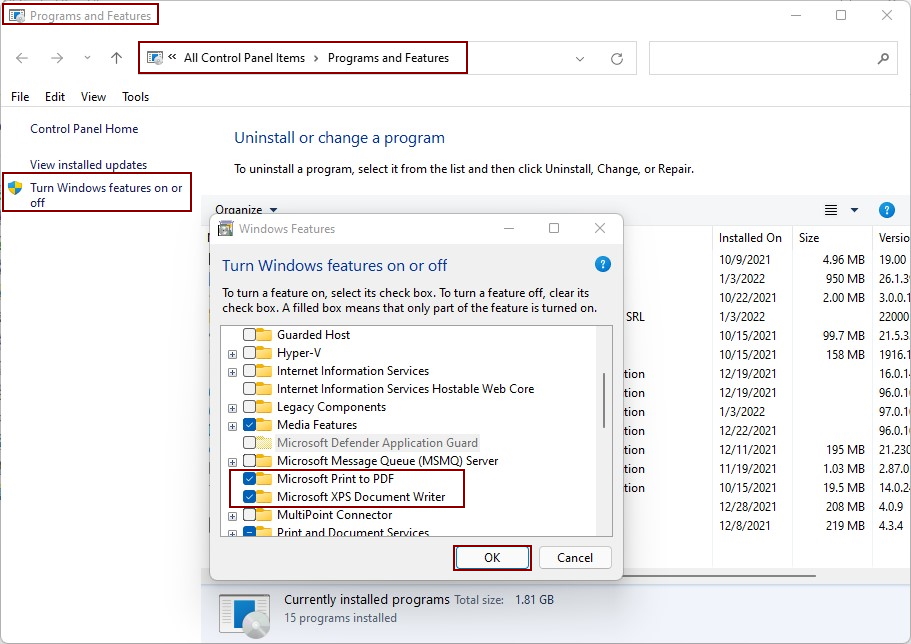Click the Programs and Features breadcrumb

click(x=388, y=58)
